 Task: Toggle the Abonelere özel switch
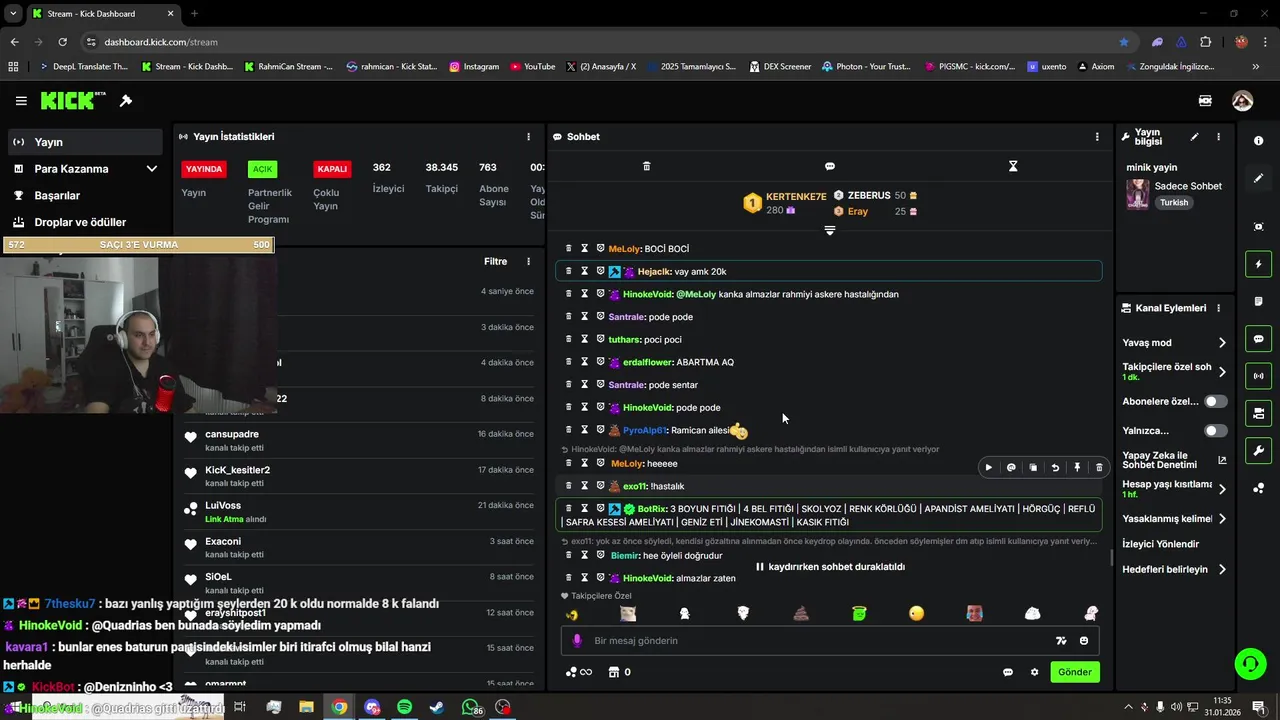[1215, 401]
